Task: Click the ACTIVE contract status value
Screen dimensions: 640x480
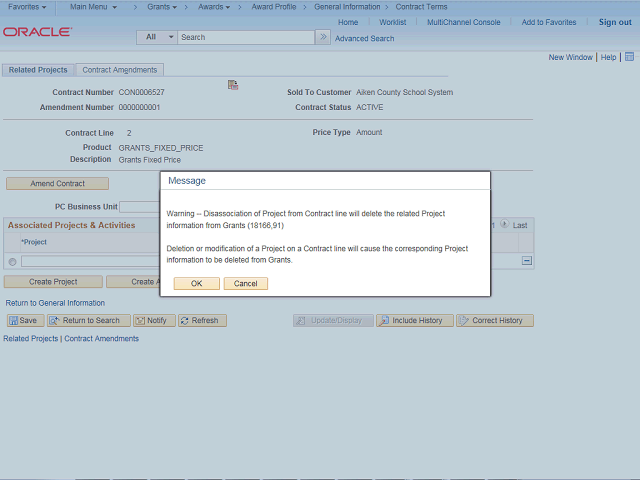Action: point(369,107)
